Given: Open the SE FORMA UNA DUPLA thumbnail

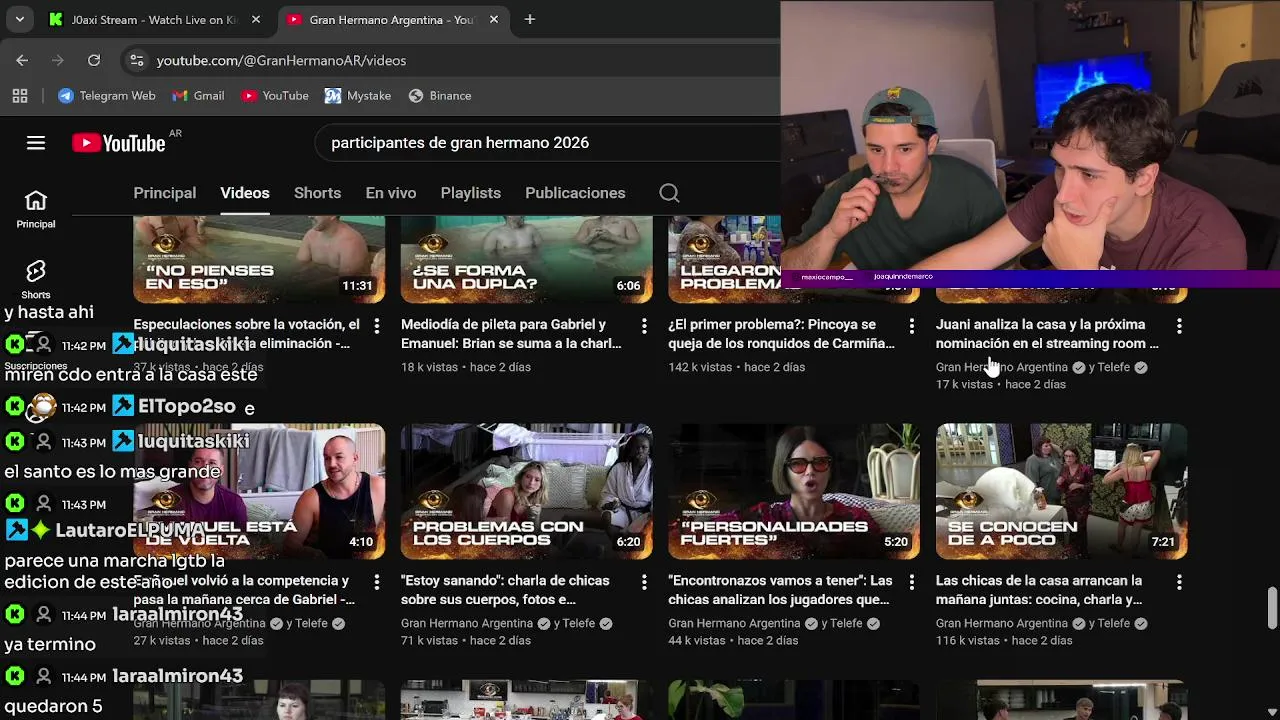Looking at the screenshot, I should (x=526, y=260).
